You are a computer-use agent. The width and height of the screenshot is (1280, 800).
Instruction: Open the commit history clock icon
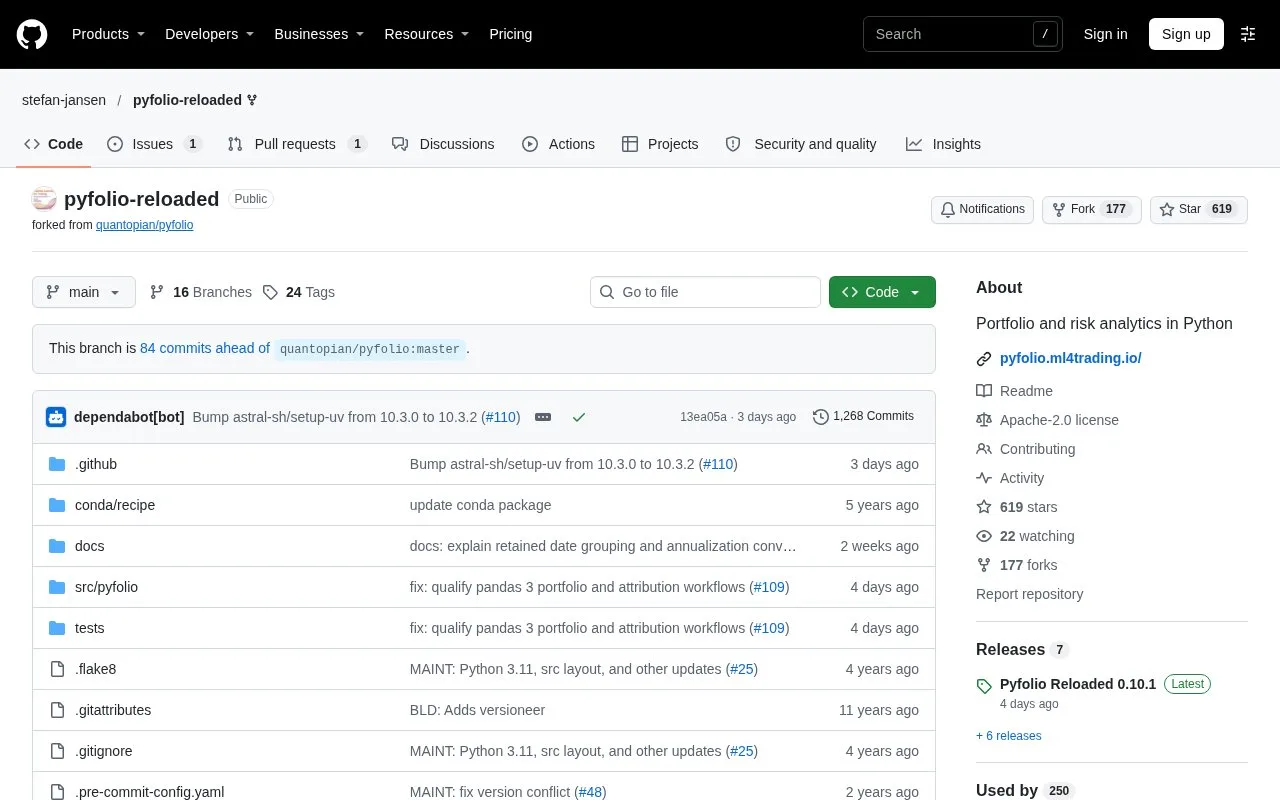click(x=821, y=417)
